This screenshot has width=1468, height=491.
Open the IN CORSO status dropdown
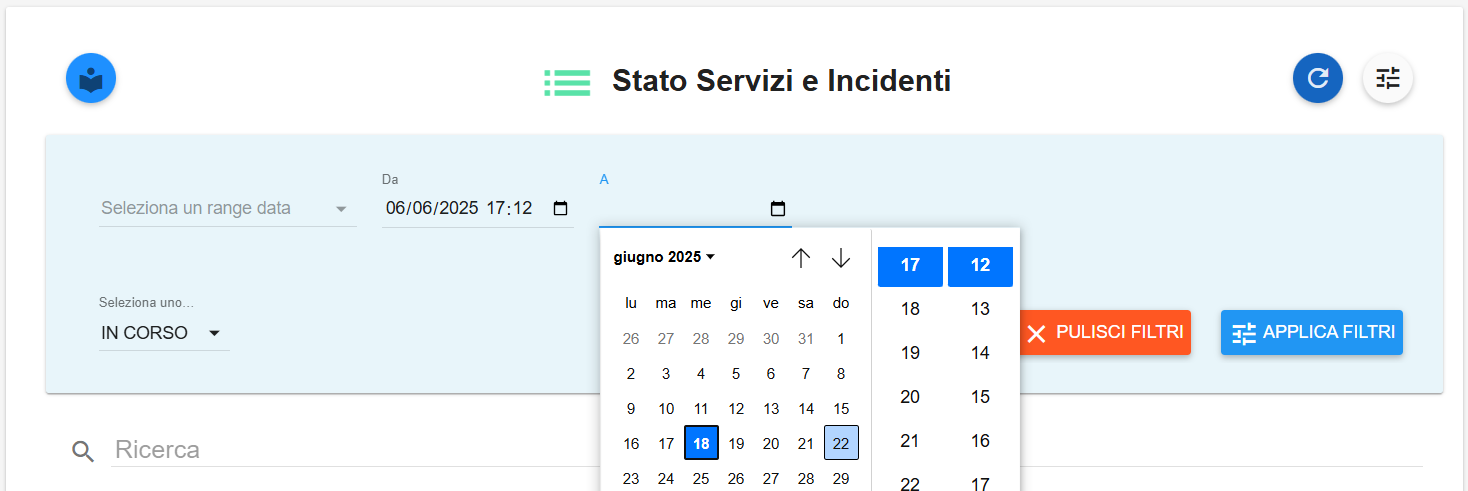click(164, 333)
